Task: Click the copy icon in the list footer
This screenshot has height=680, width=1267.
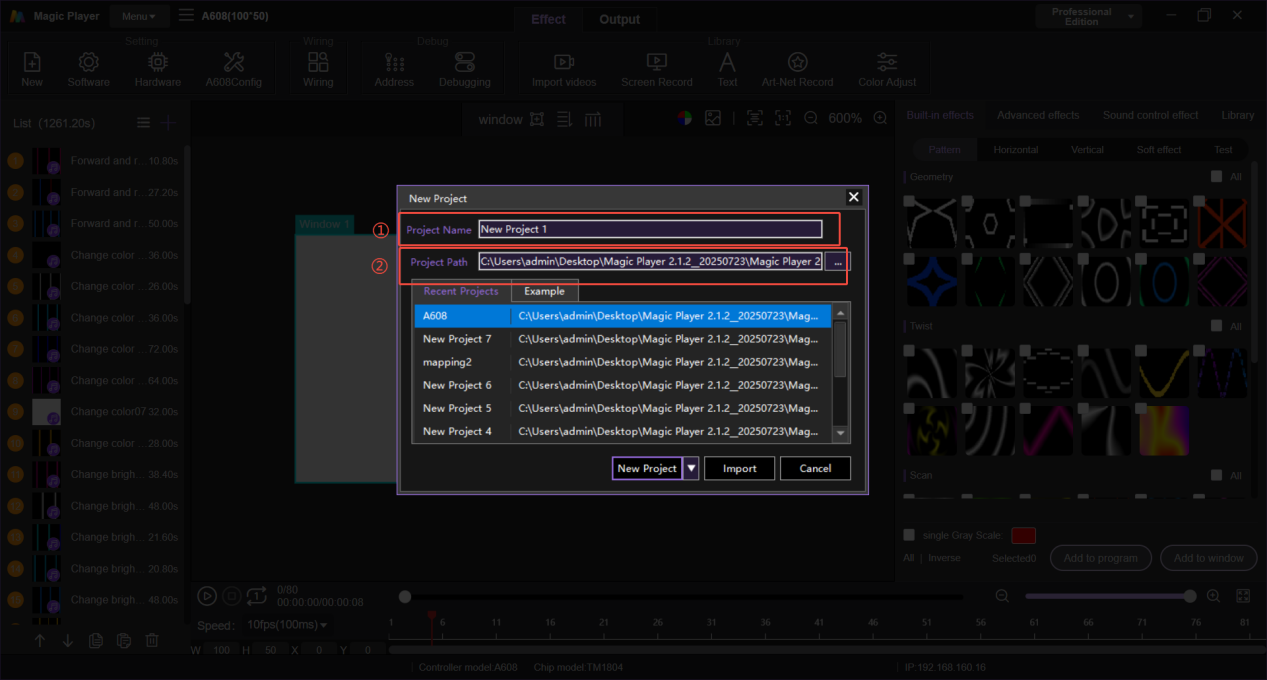Action: tap(96, 641)
